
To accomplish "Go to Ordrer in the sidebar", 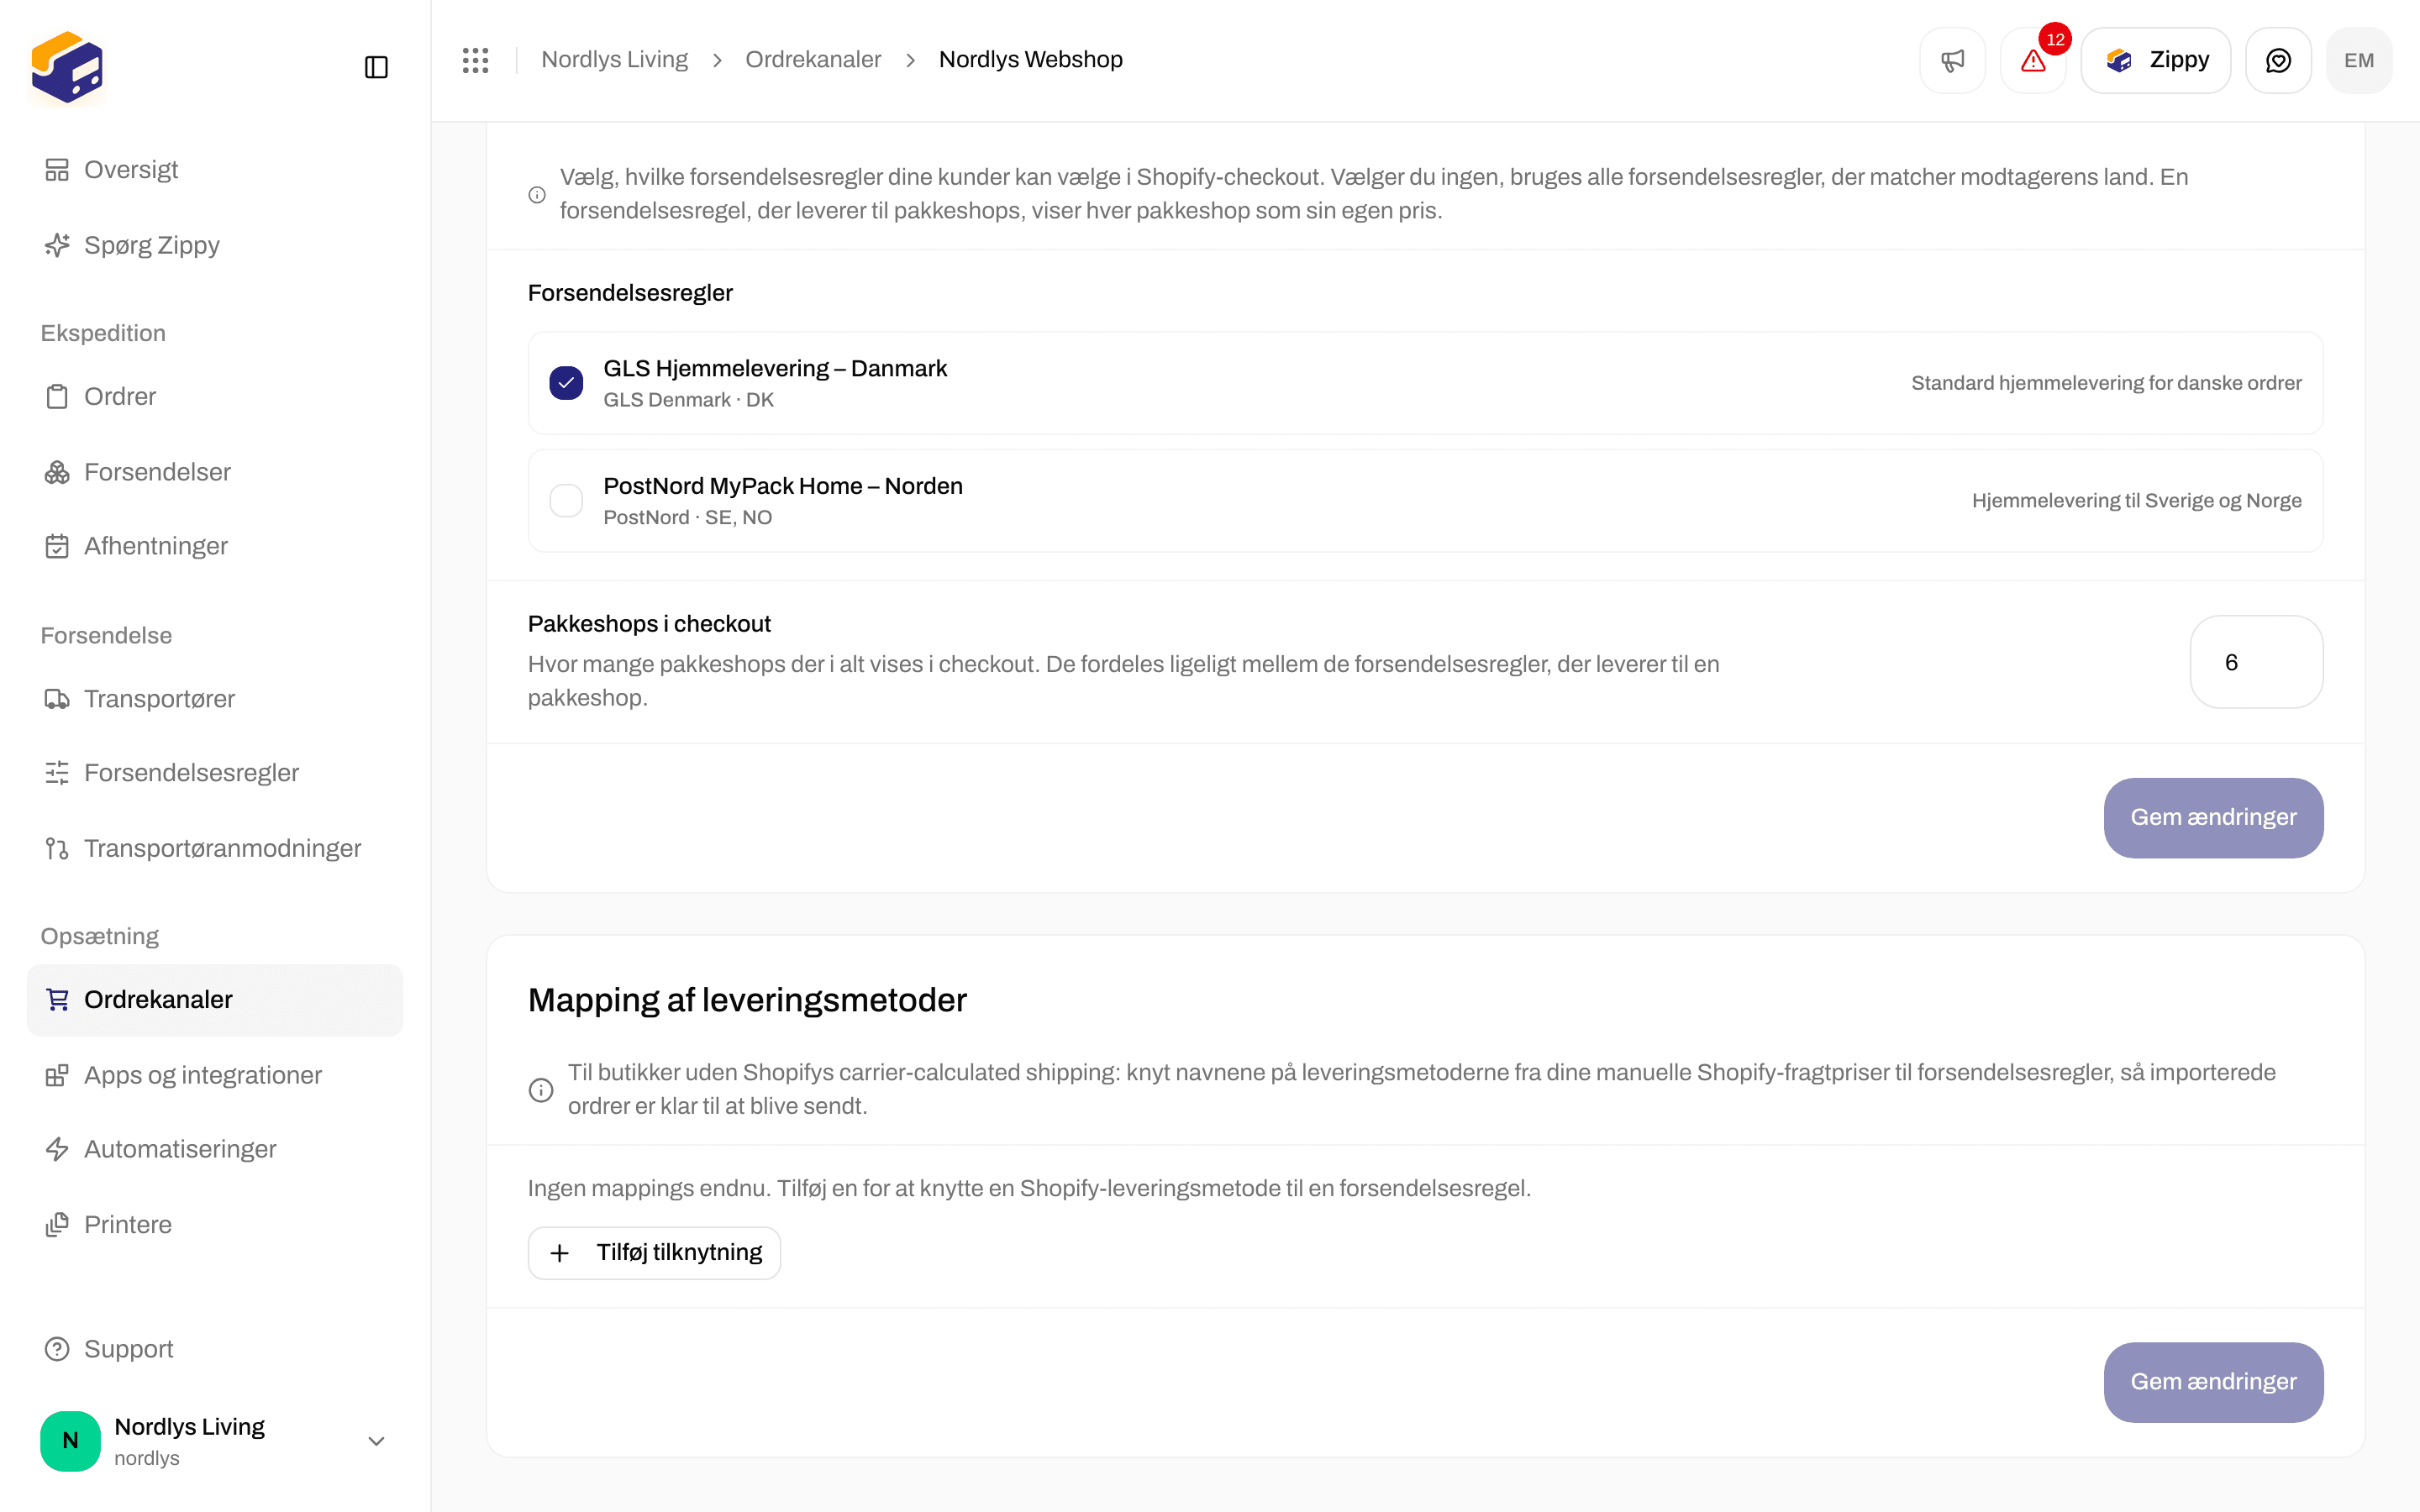I will click(215, 397).
